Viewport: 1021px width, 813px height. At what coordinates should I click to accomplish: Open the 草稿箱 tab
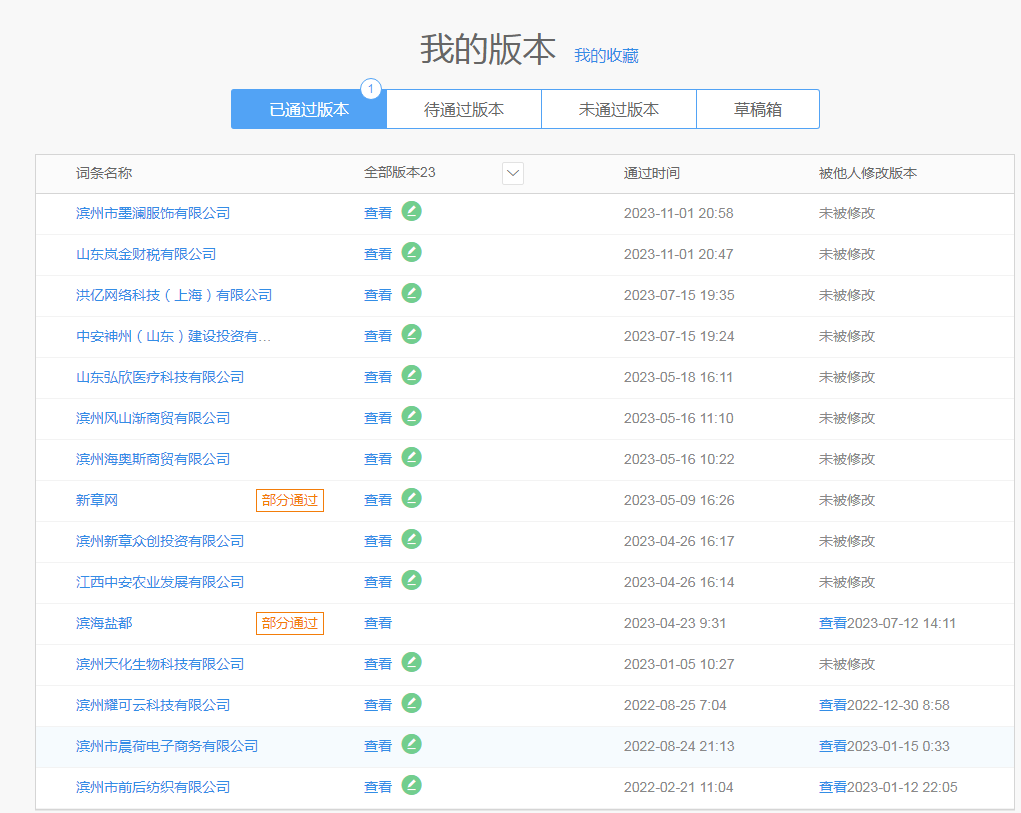pyautogui.click(x=758, y=109)
